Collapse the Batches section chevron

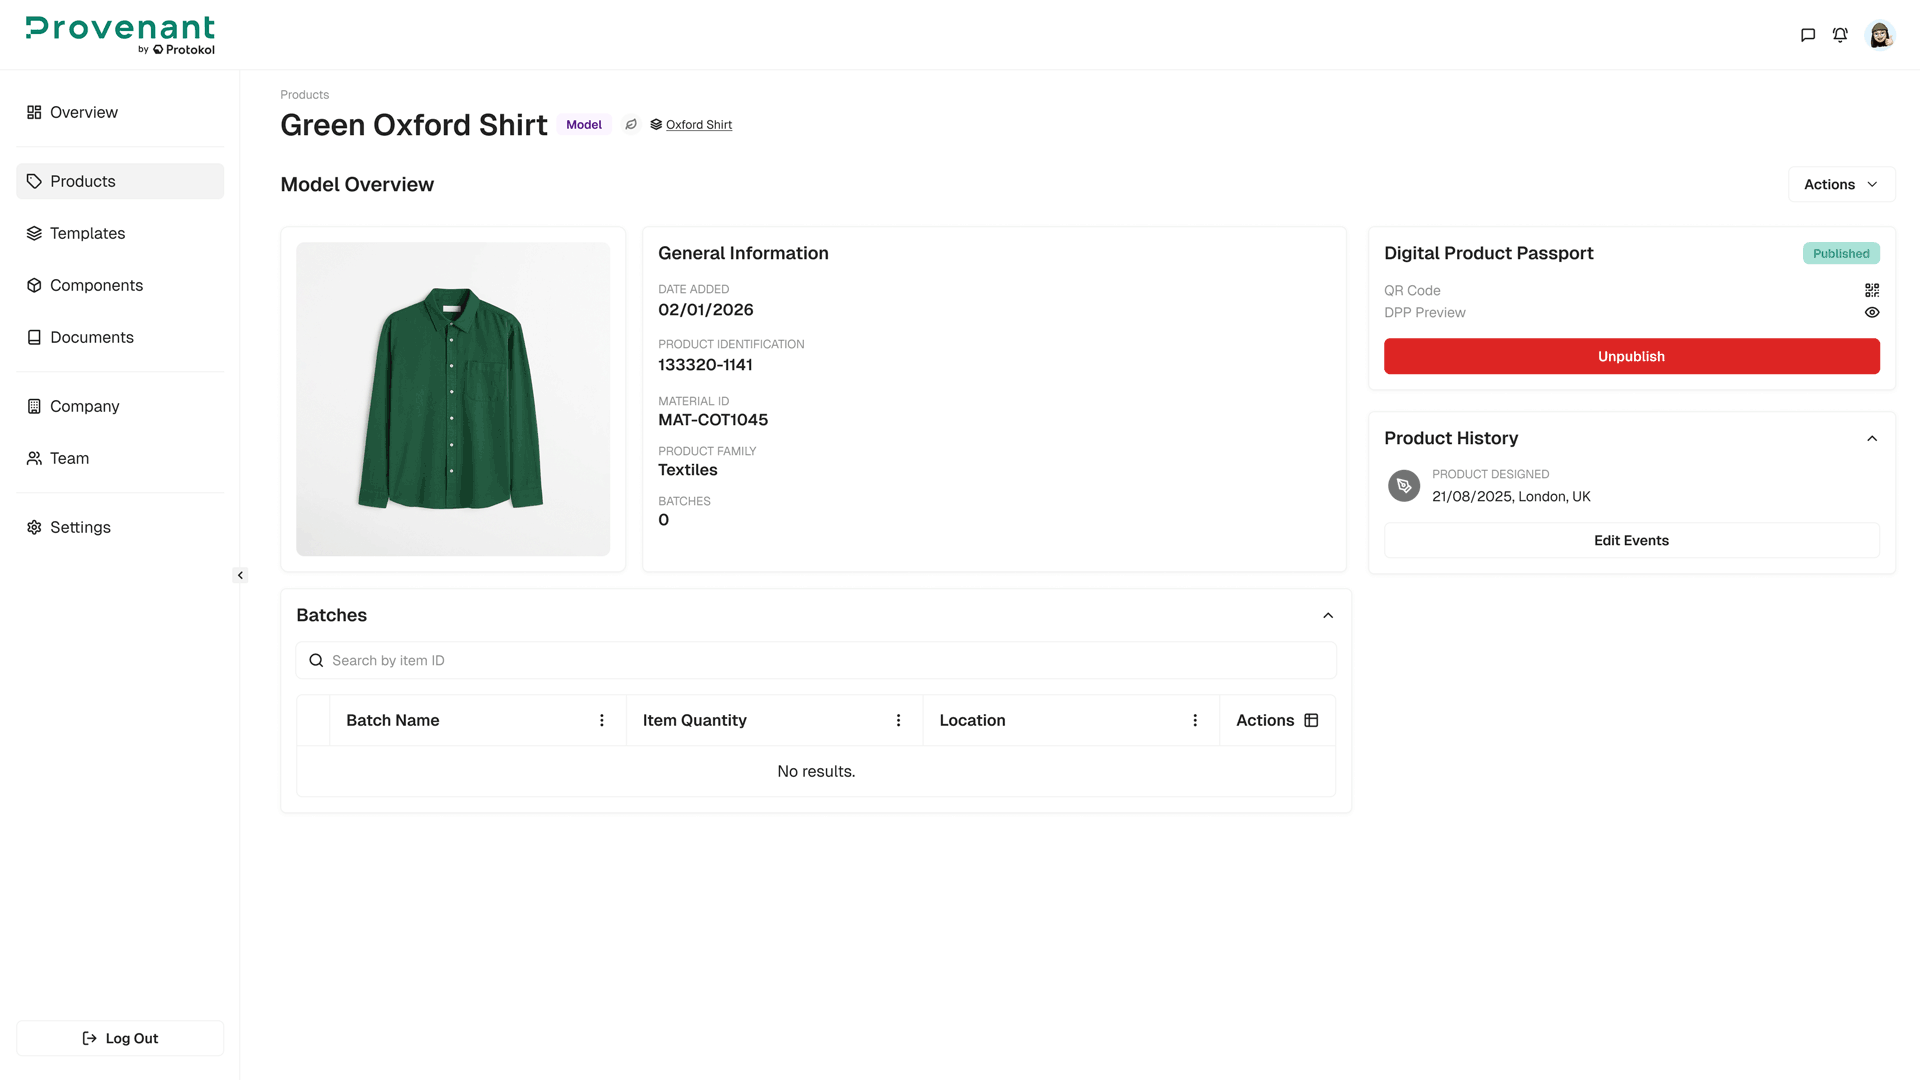(x=1328, y=615)
